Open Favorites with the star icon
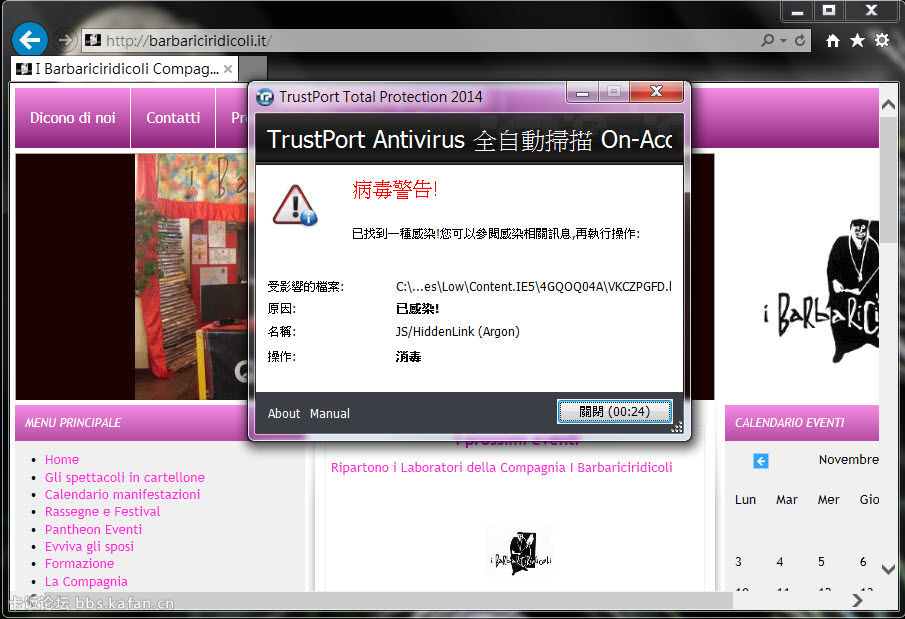The width and height of the screenshot is (905, 619). coord(857,40)
